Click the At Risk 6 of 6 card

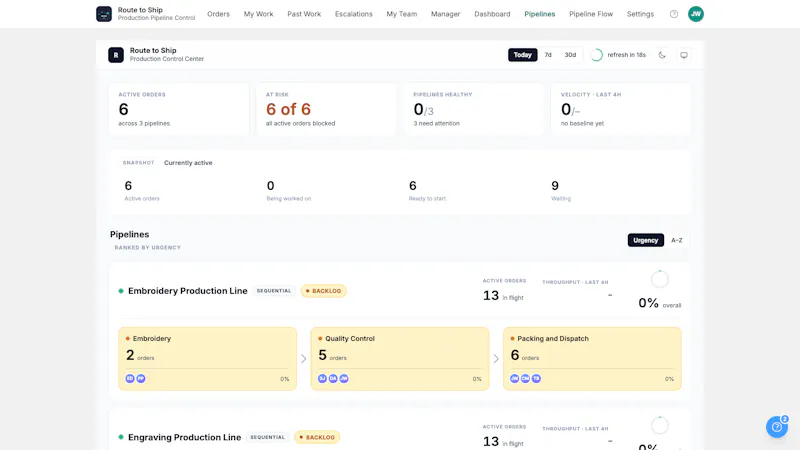(327, 109)
